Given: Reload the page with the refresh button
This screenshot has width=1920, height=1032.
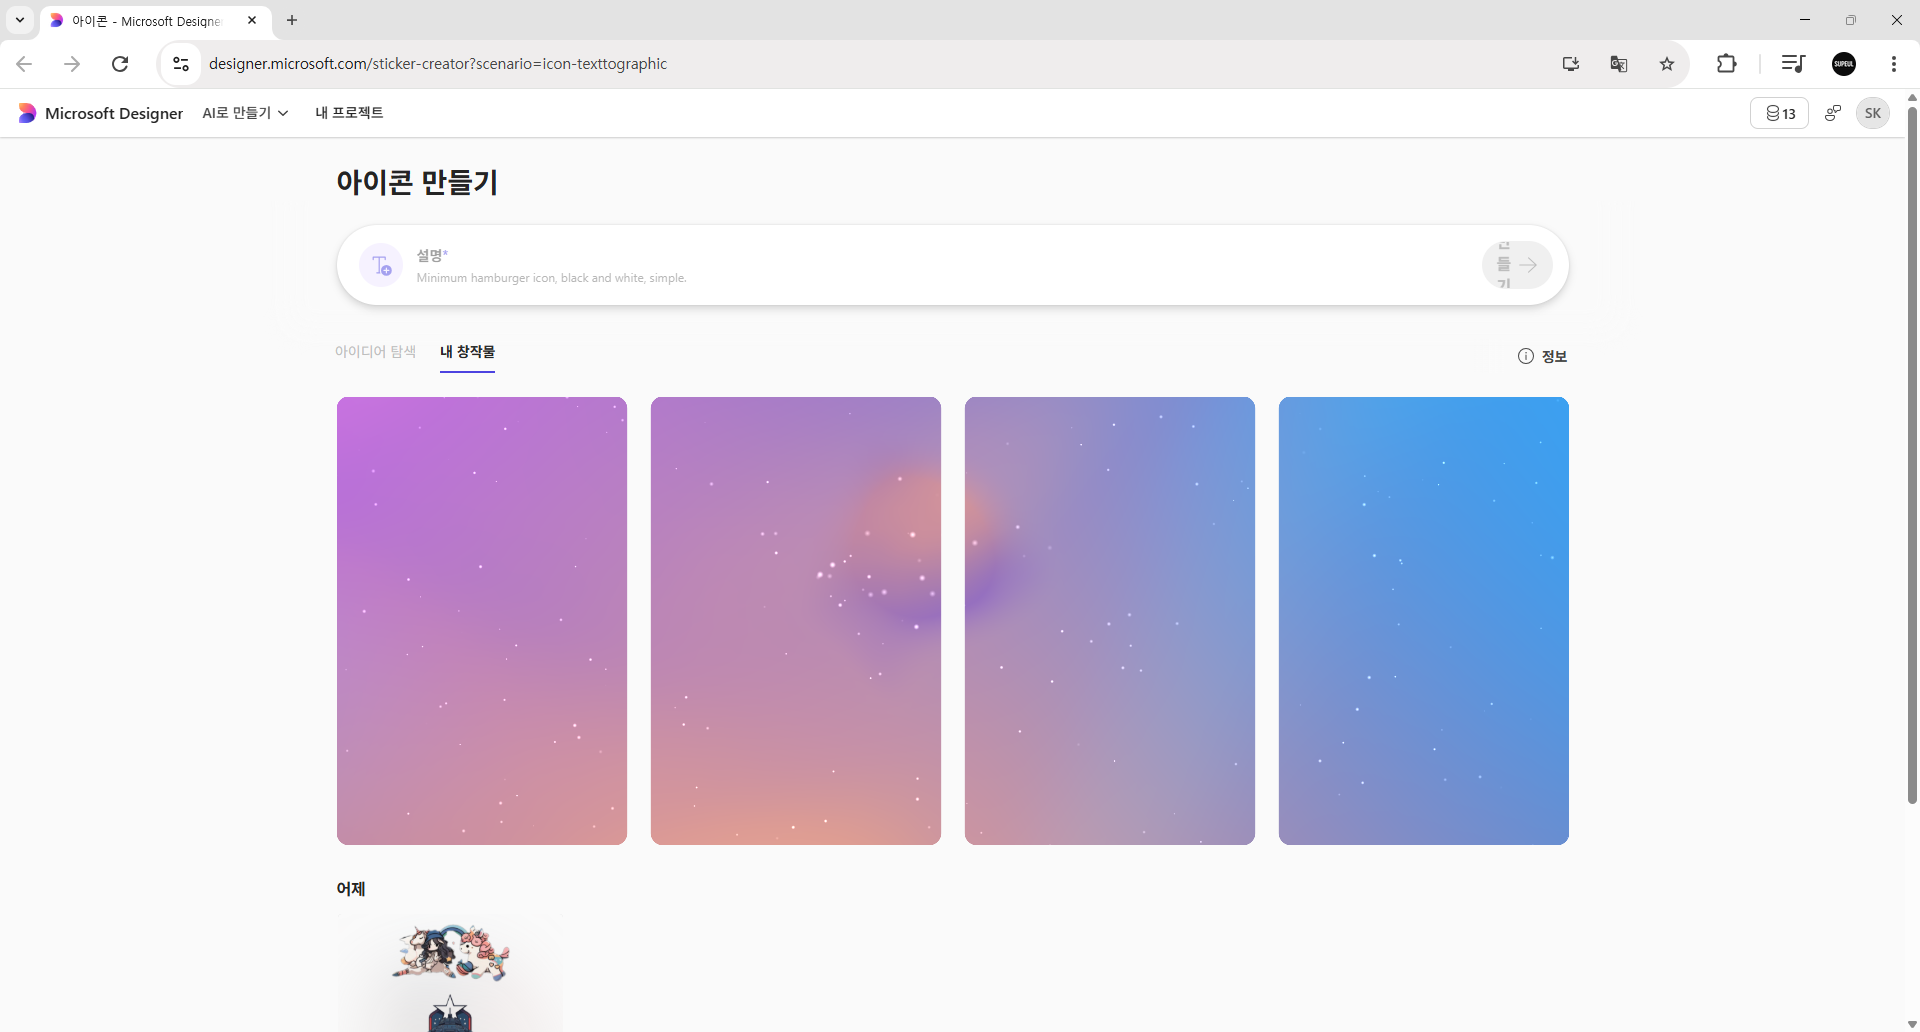Looking at the screenshot, I should (x=120, y=64).
